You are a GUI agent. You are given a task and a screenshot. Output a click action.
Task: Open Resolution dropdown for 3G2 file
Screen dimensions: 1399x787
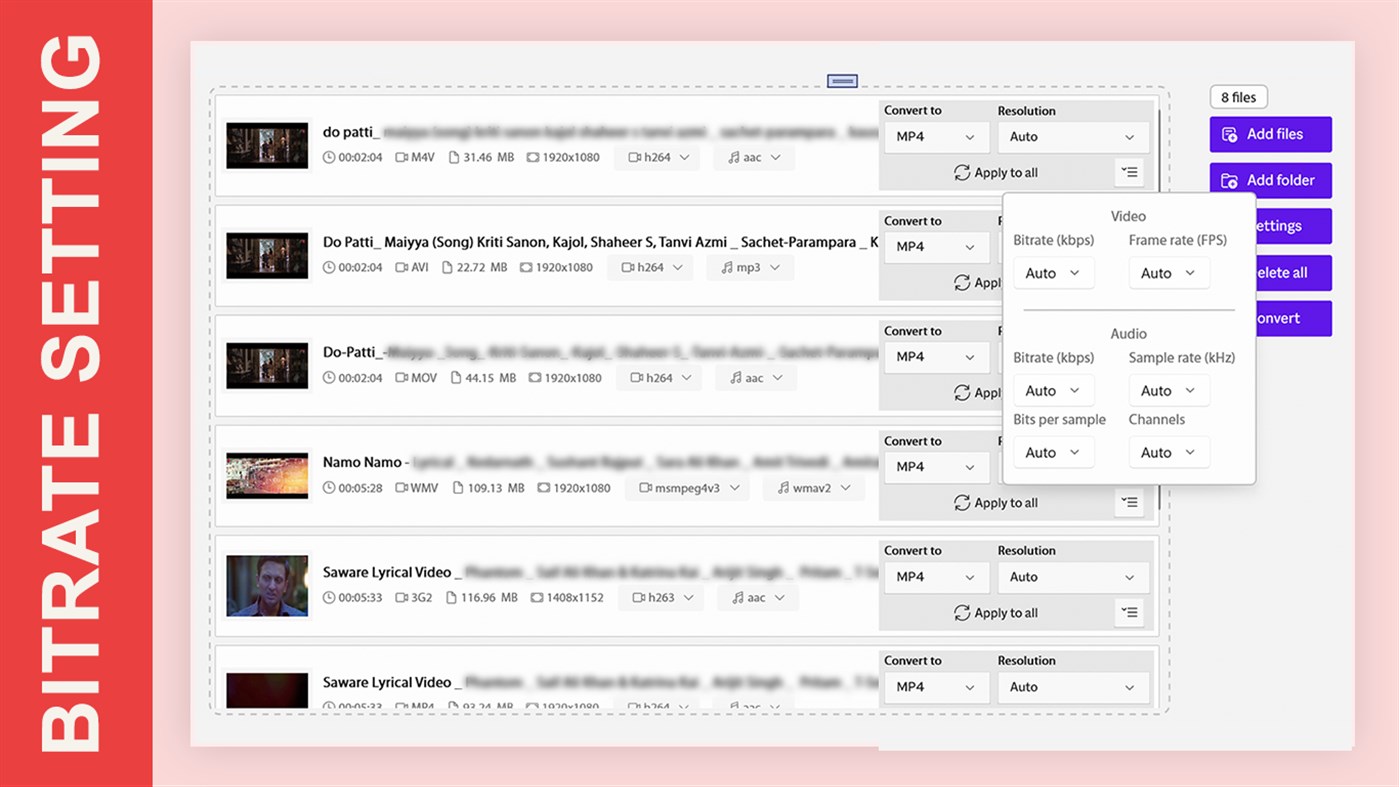click(1073, 577)
